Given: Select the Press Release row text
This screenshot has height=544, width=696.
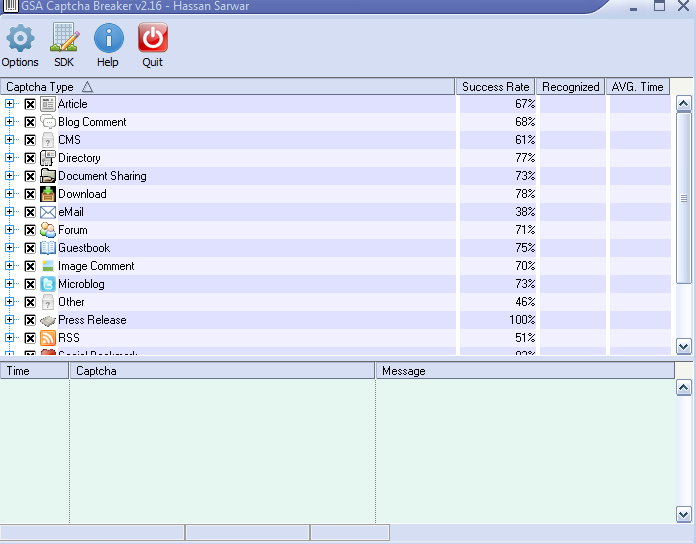Looking at the screenshot, I should pos(92,320).
